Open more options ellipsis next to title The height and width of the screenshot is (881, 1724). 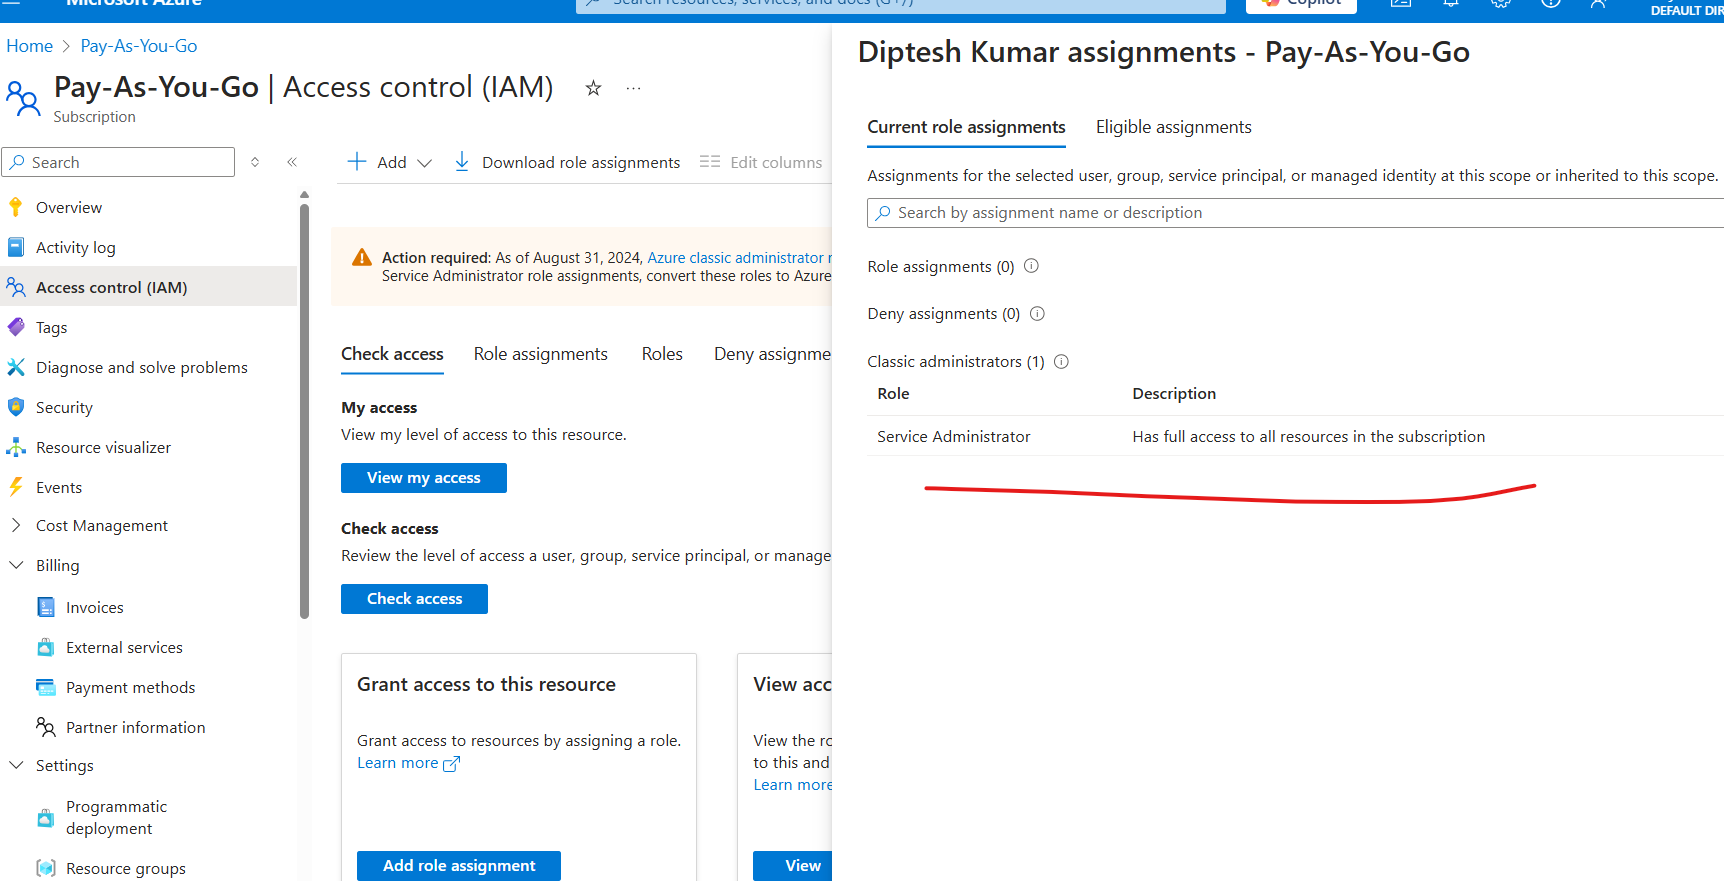(633, 88)
